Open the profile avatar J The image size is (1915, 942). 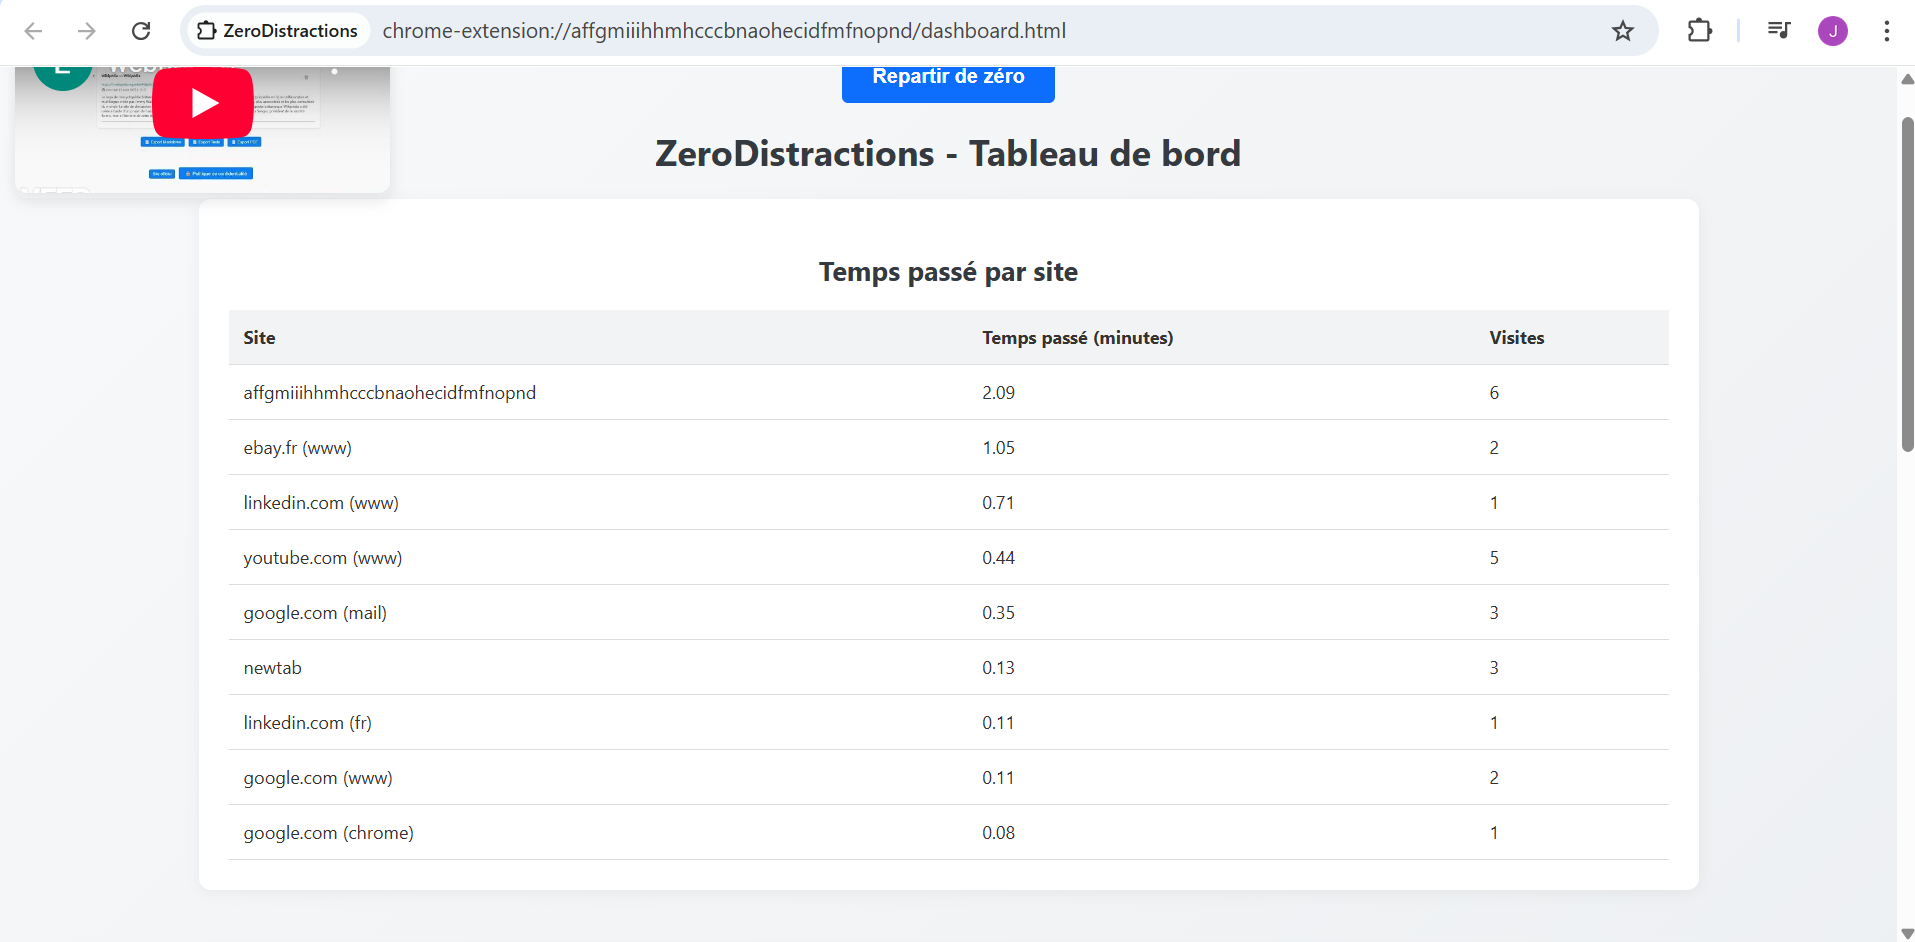(1832, 31)
